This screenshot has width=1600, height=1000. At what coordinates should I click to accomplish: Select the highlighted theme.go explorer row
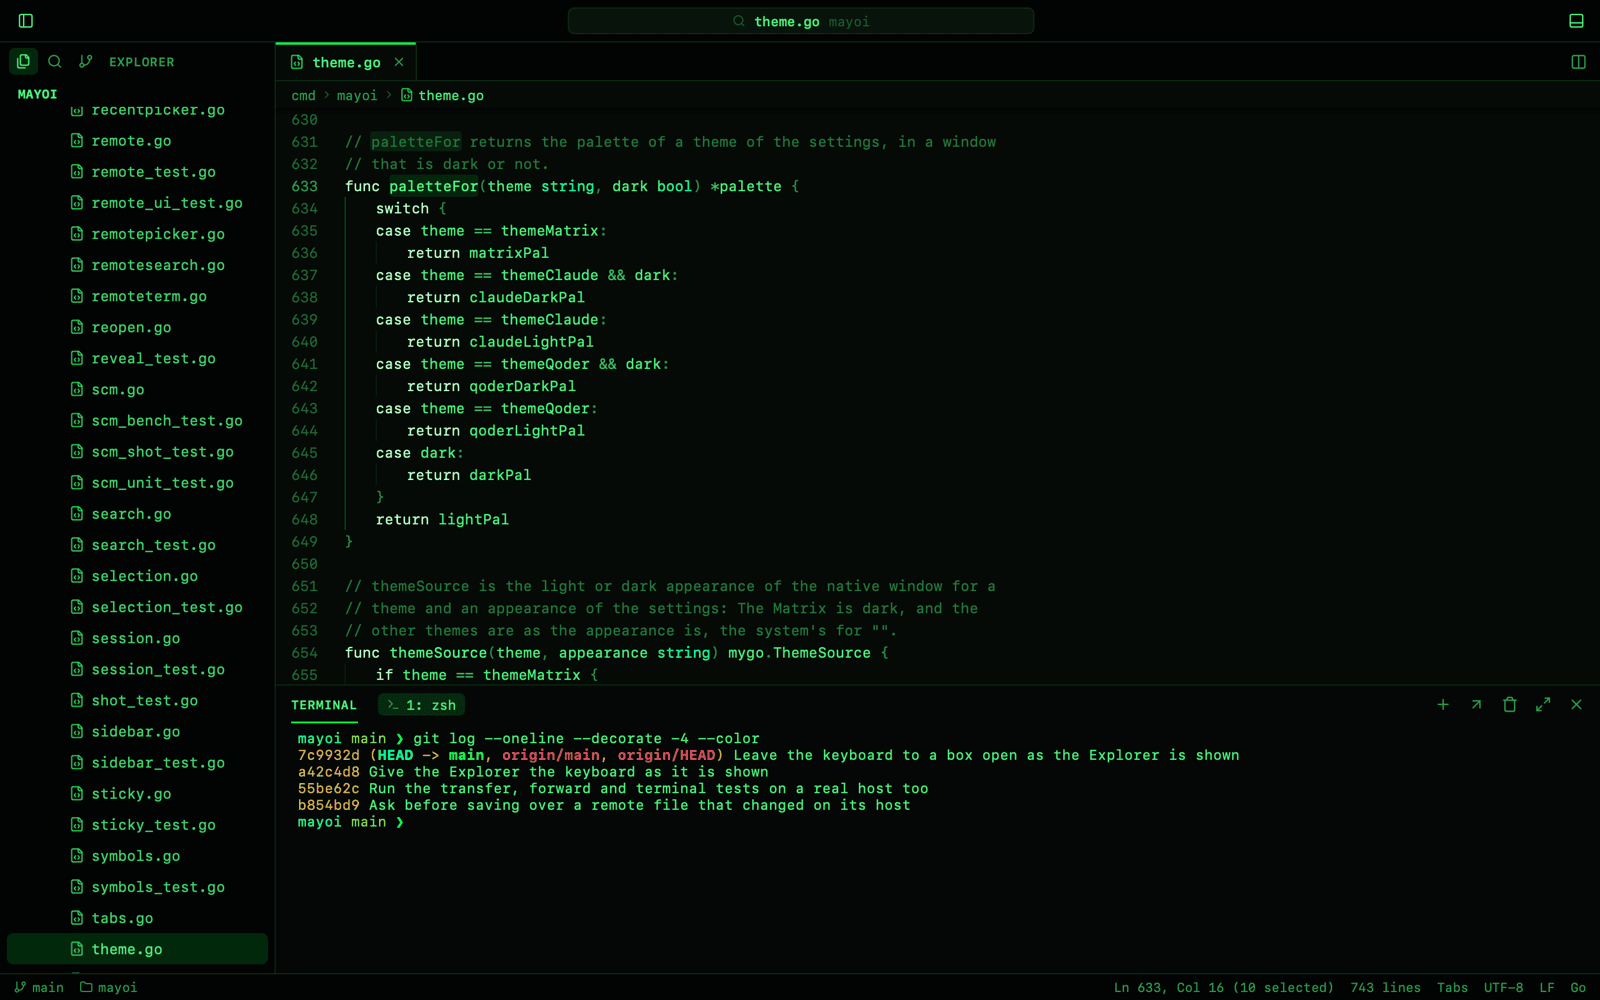point(137,949)
